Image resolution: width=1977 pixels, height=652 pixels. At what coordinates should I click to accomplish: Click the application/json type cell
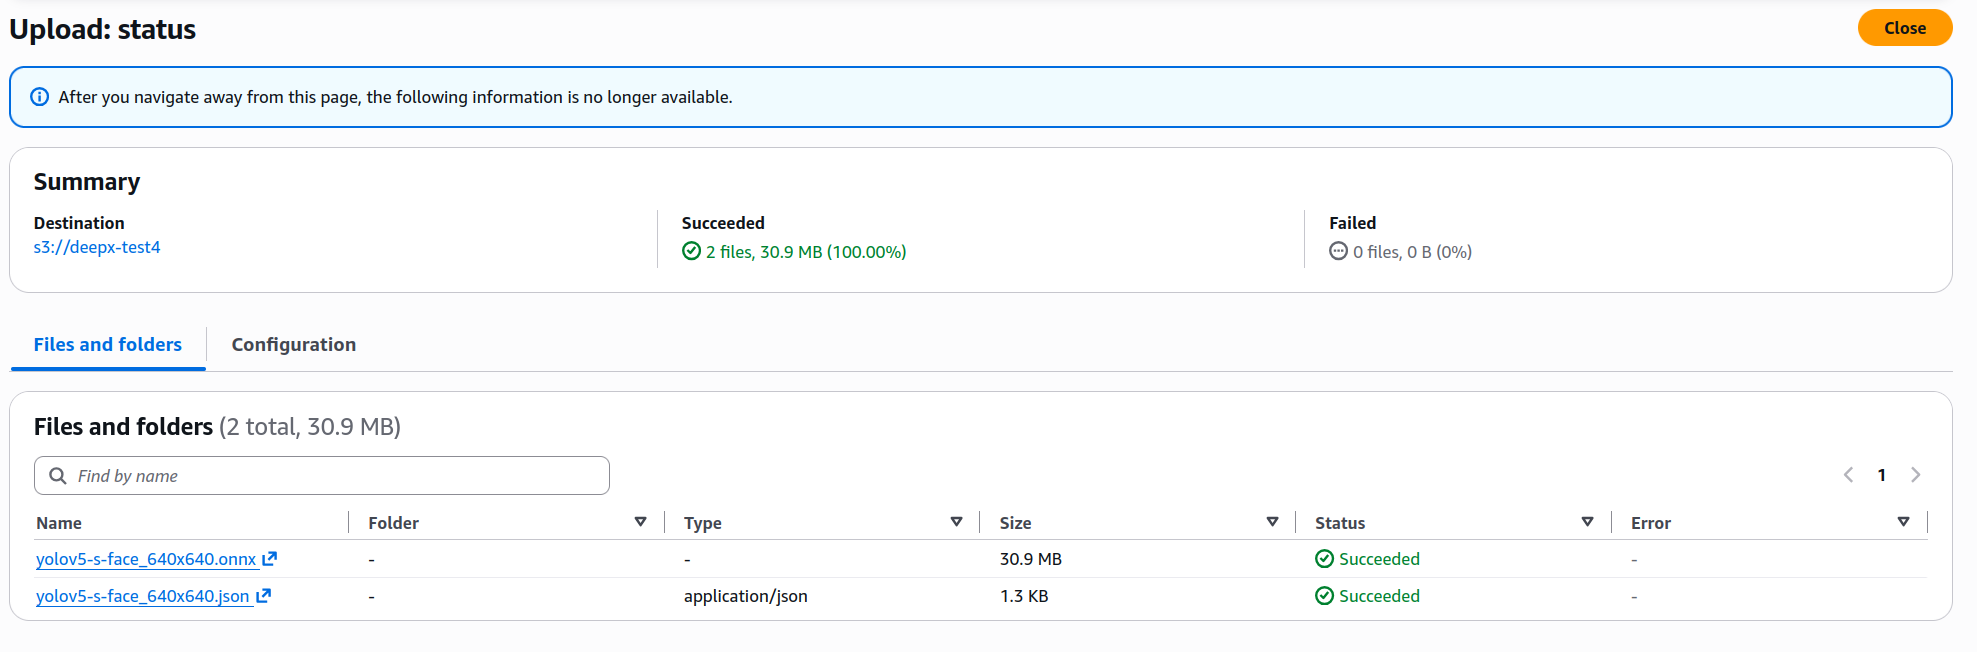pyautogui.click(x=746, y=596)
